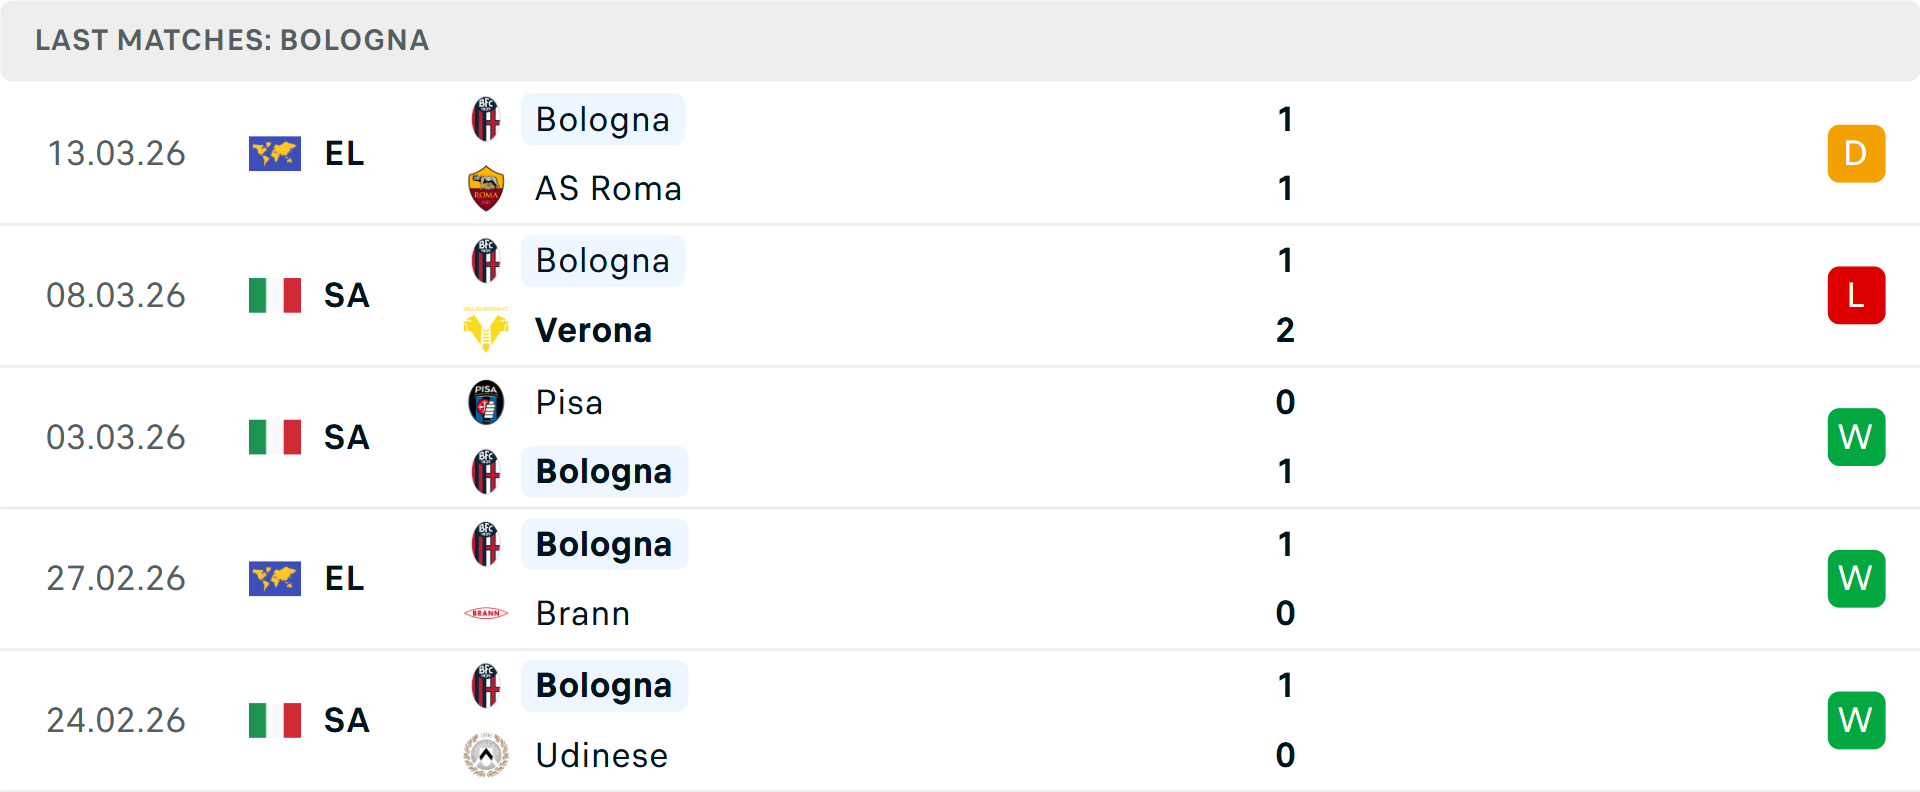
Task: Click the EL label on the 13.03.26 row
Action: click(343, 153)
